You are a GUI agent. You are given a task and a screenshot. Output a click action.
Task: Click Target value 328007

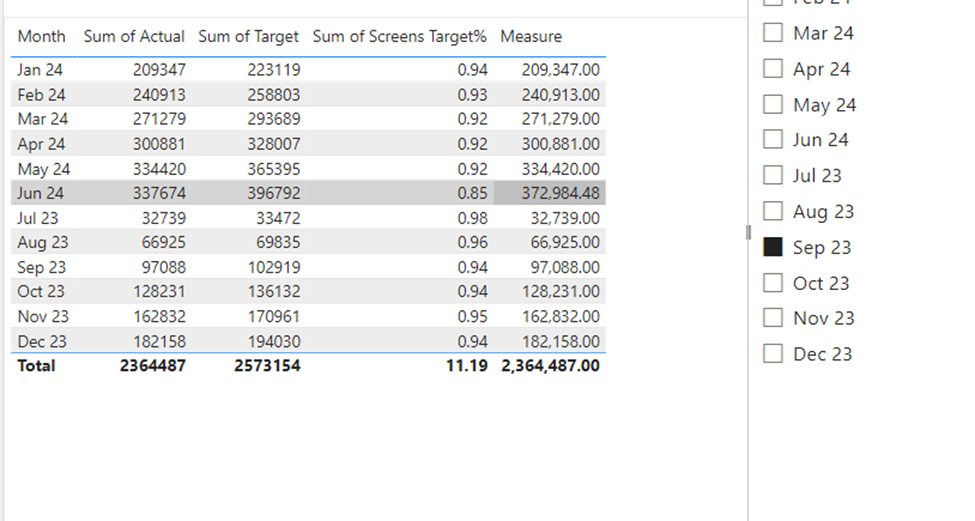[274, 144]
